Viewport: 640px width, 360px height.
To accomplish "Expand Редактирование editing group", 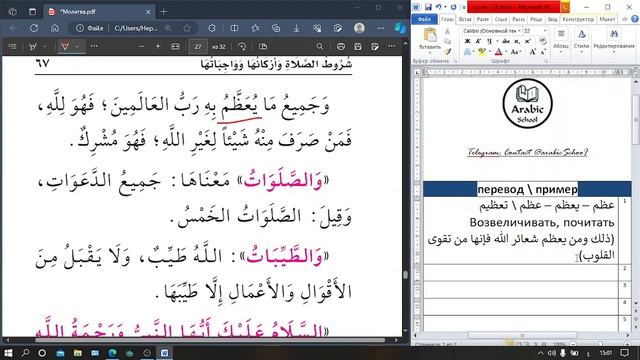I will coord(613,41).
